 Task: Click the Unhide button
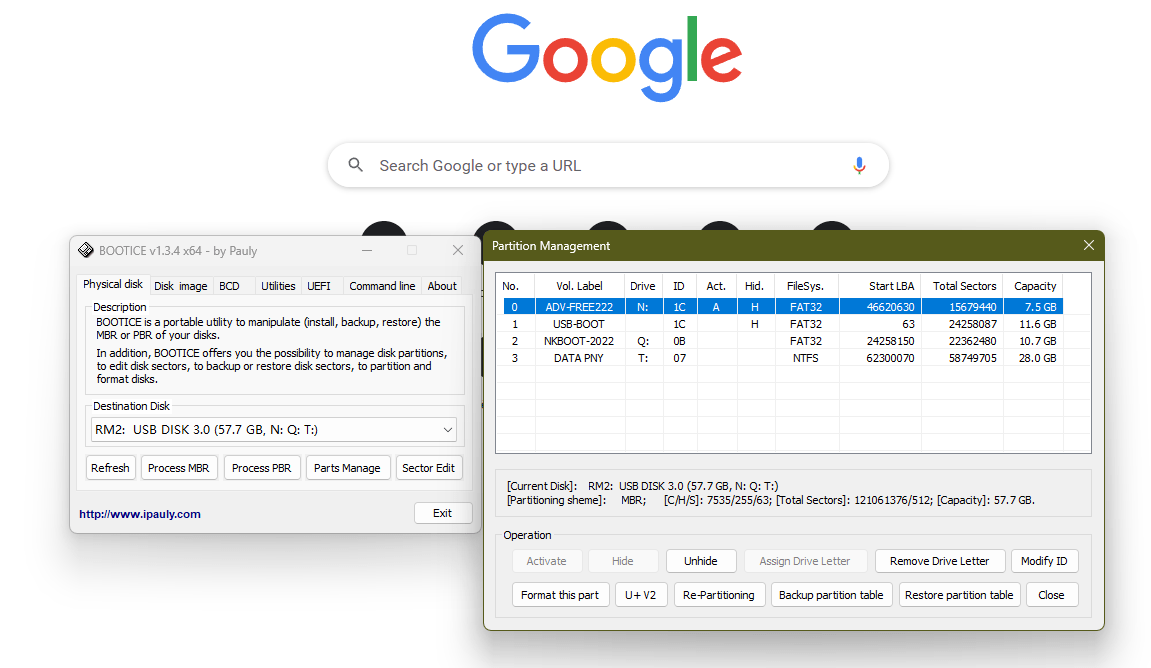700,561
